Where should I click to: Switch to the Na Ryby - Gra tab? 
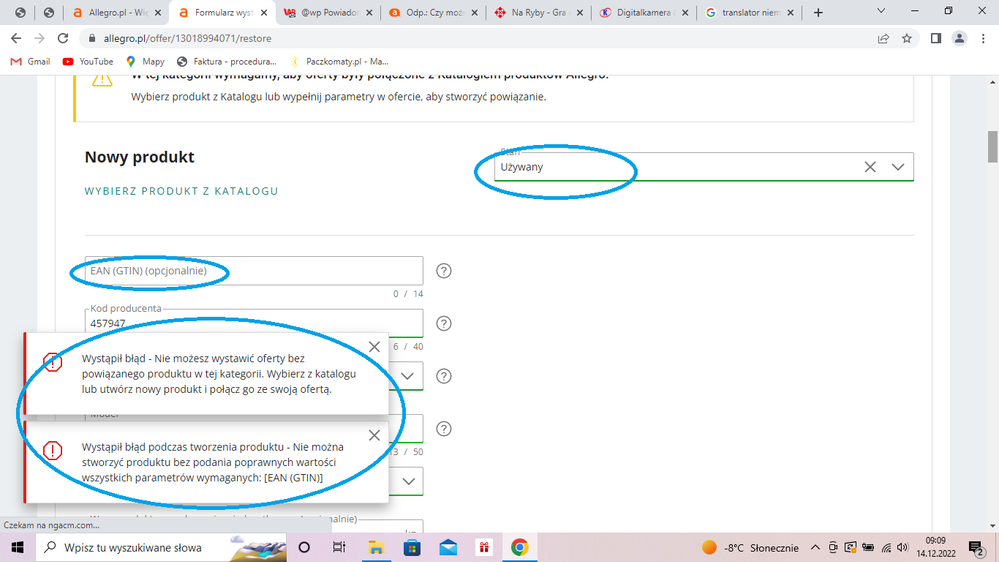pyautogui.click(x=538, y=12)
